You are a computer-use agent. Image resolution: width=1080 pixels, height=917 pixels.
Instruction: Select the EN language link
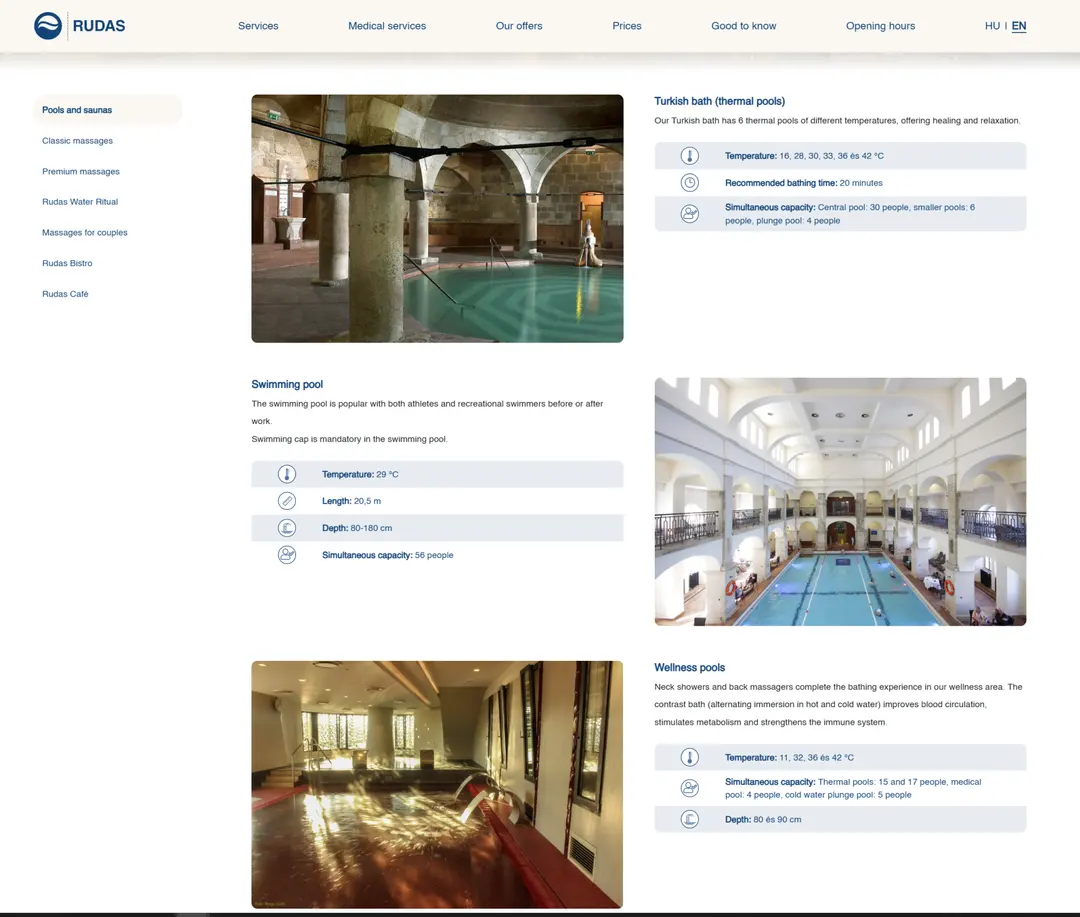pos(1019,26)
